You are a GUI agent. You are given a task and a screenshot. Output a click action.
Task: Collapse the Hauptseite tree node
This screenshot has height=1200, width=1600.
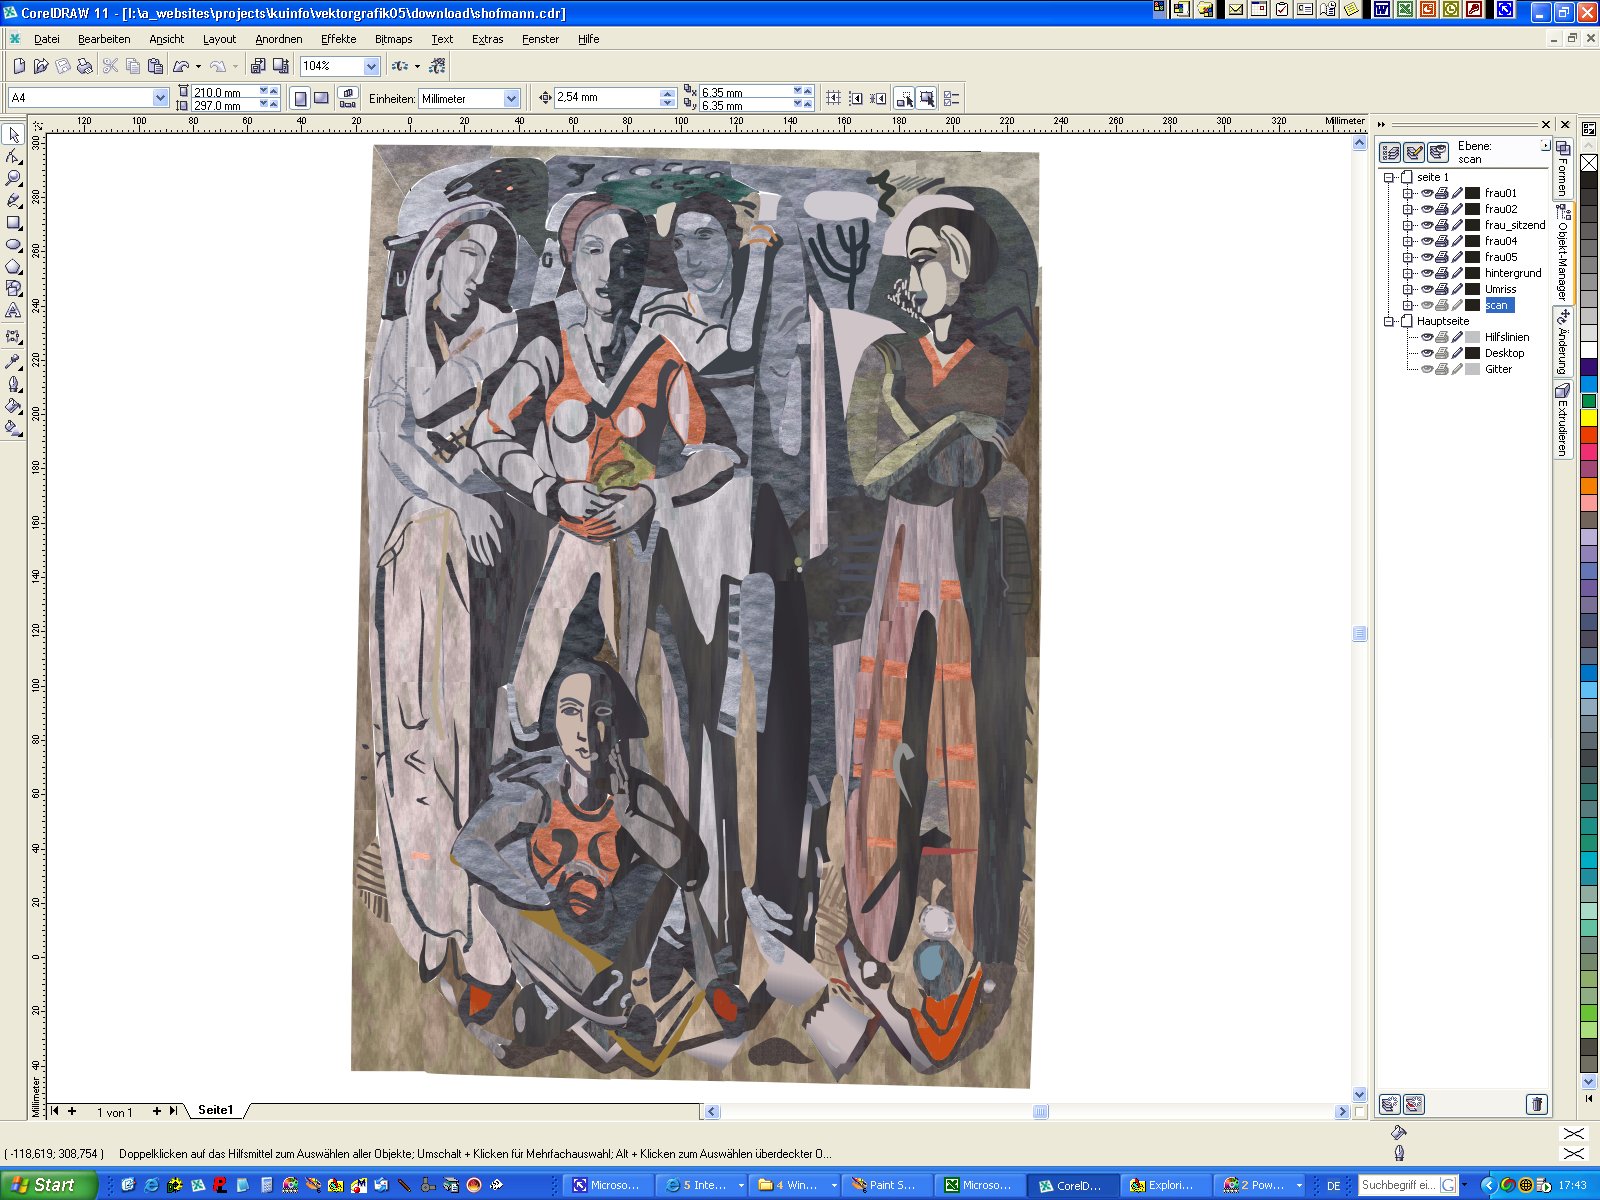click(x=1388, y=321)
